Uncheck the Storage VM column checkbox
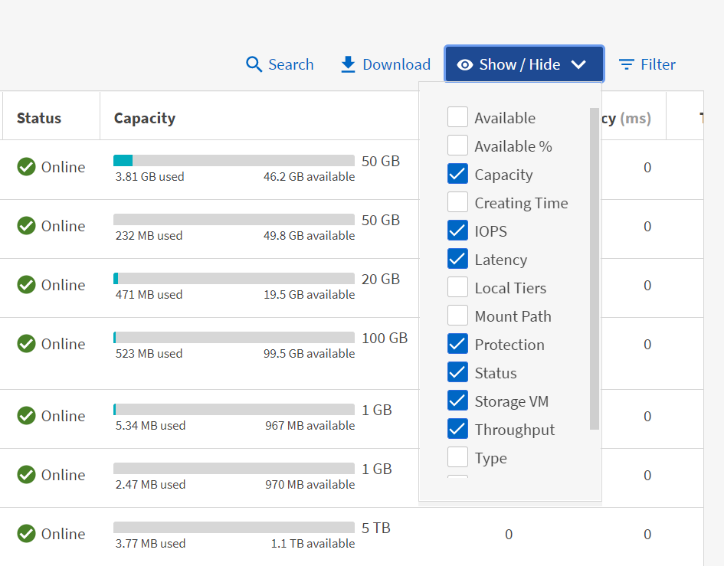 click(x=458, y=400)
